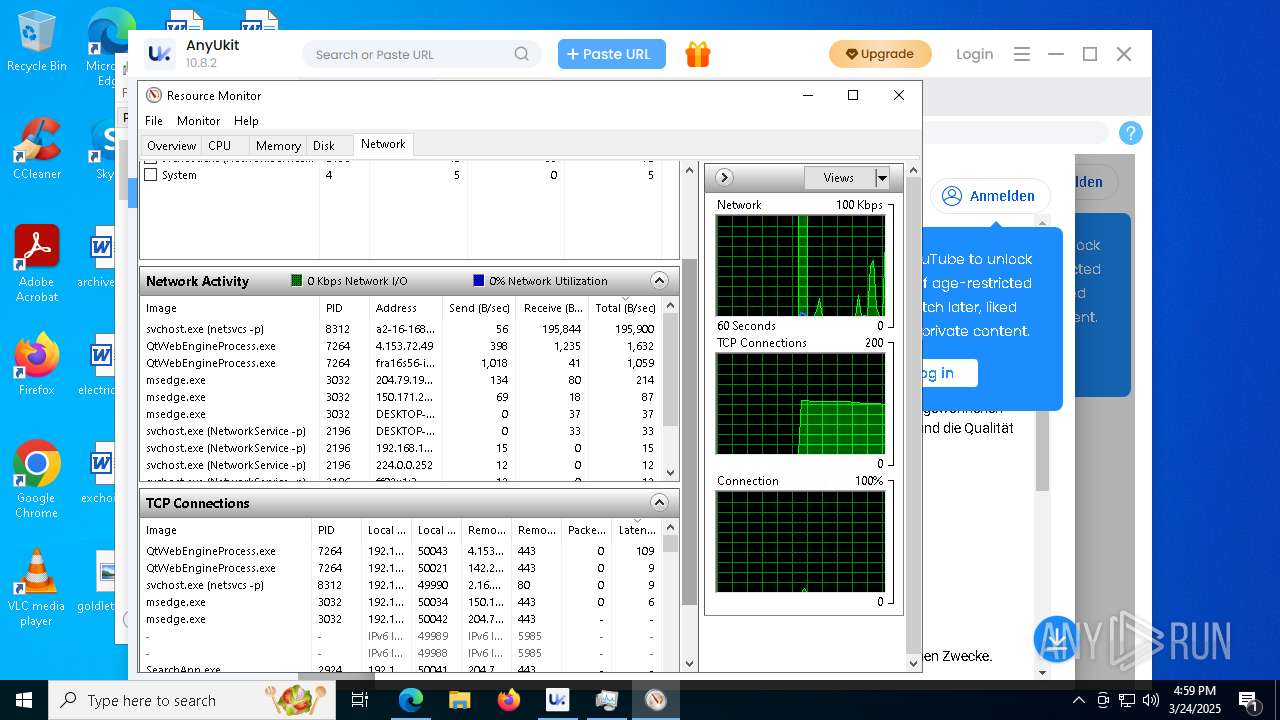Select the msedge.exe row with 204.79 address

(x=400, y=380)
